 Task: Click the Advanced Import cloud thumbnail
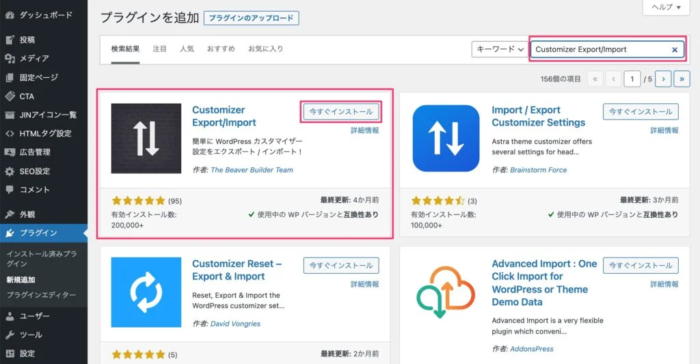coord(446,292)
